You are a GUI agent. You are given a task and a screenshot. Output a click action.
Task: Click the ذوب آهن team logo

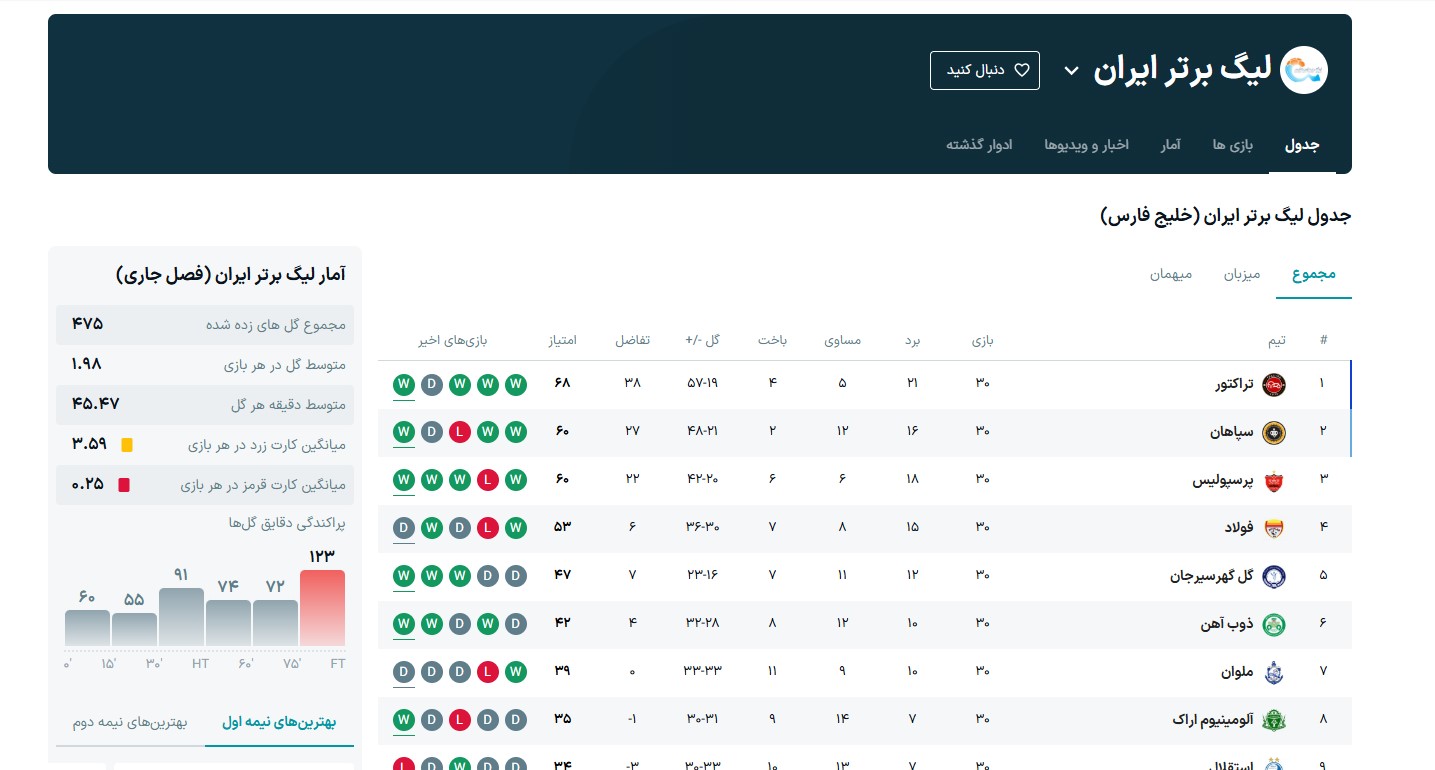(x=1274, y=624)
